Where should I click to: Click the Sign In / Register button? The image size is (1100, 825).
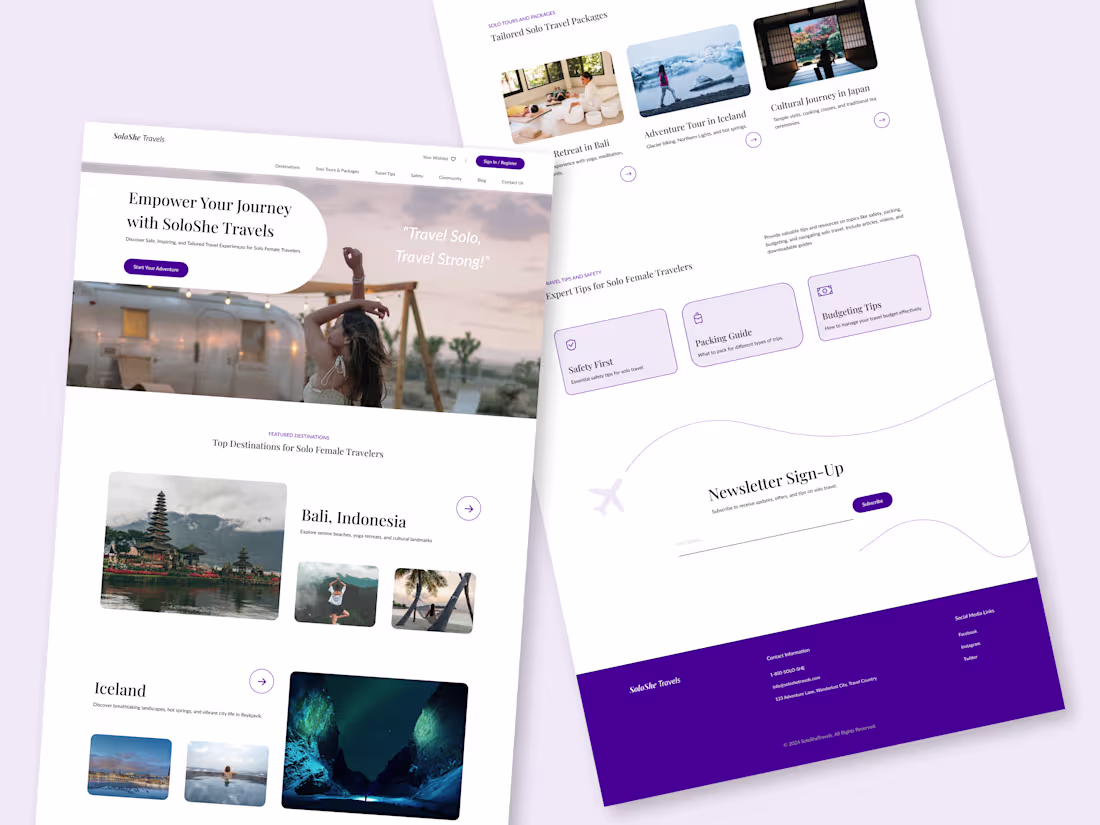click(500, 163)
